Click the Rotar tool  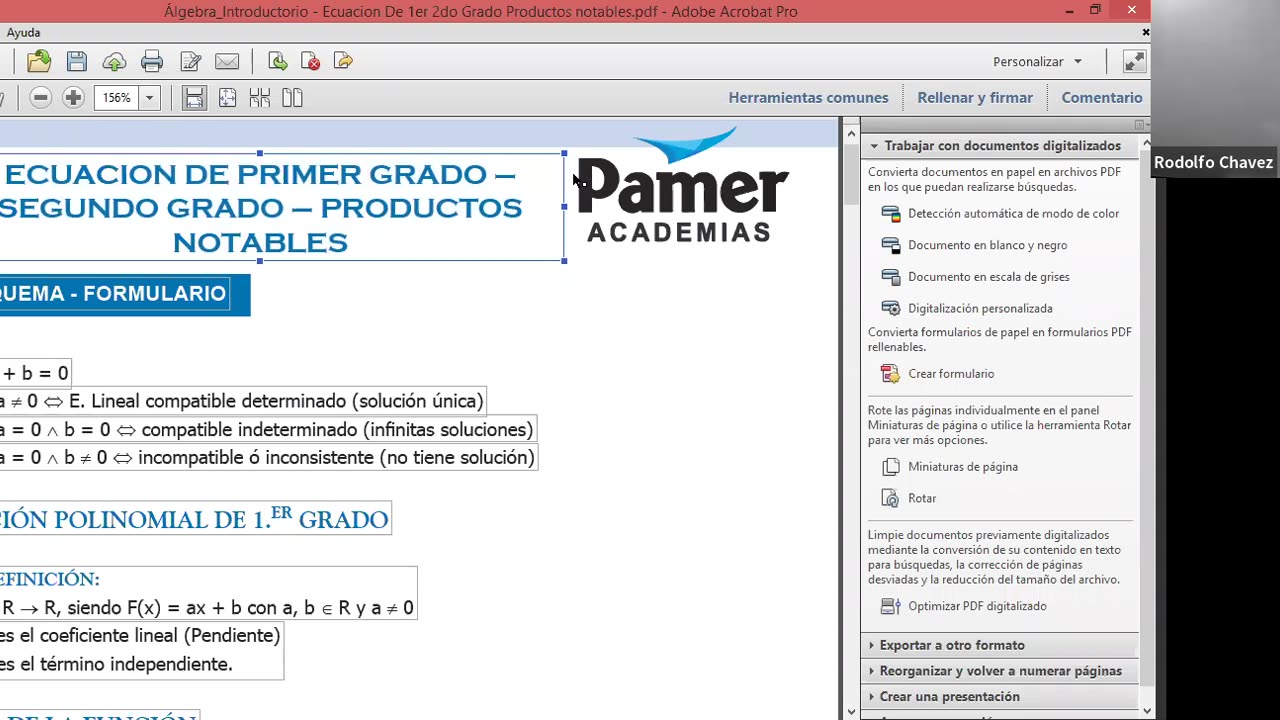coord(922,498)
